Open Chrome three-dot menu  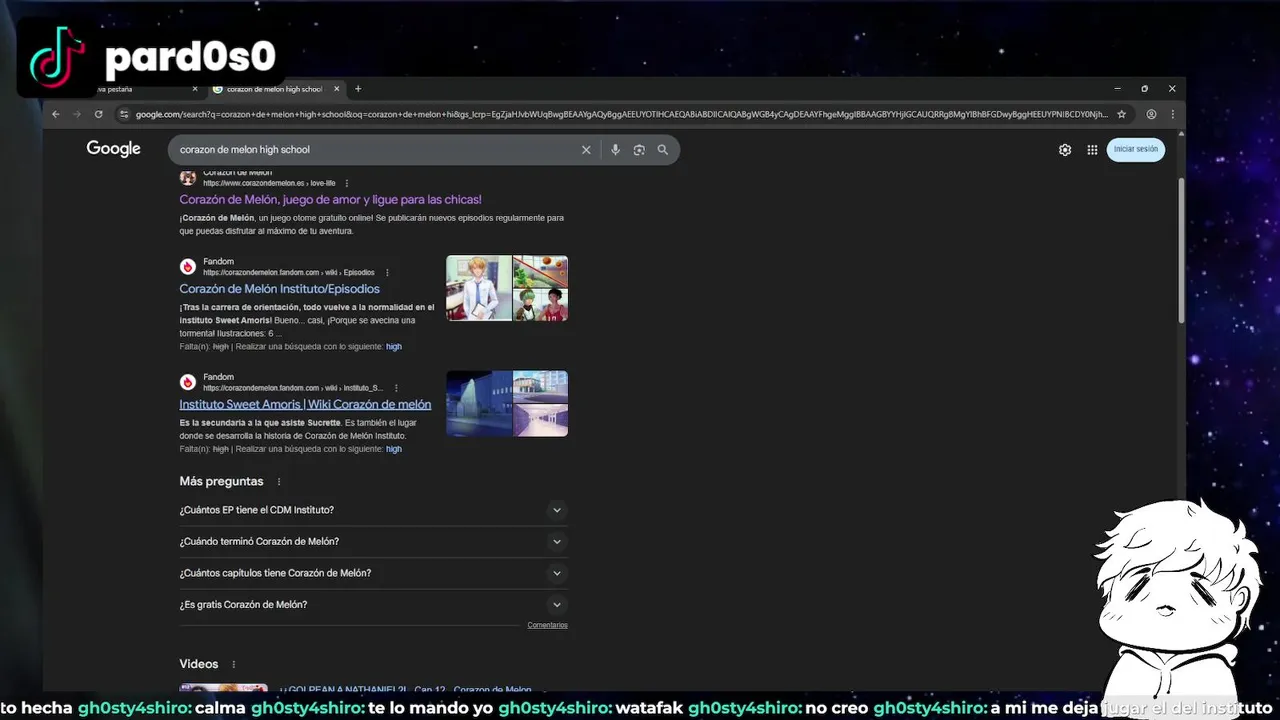point(1172,114)
